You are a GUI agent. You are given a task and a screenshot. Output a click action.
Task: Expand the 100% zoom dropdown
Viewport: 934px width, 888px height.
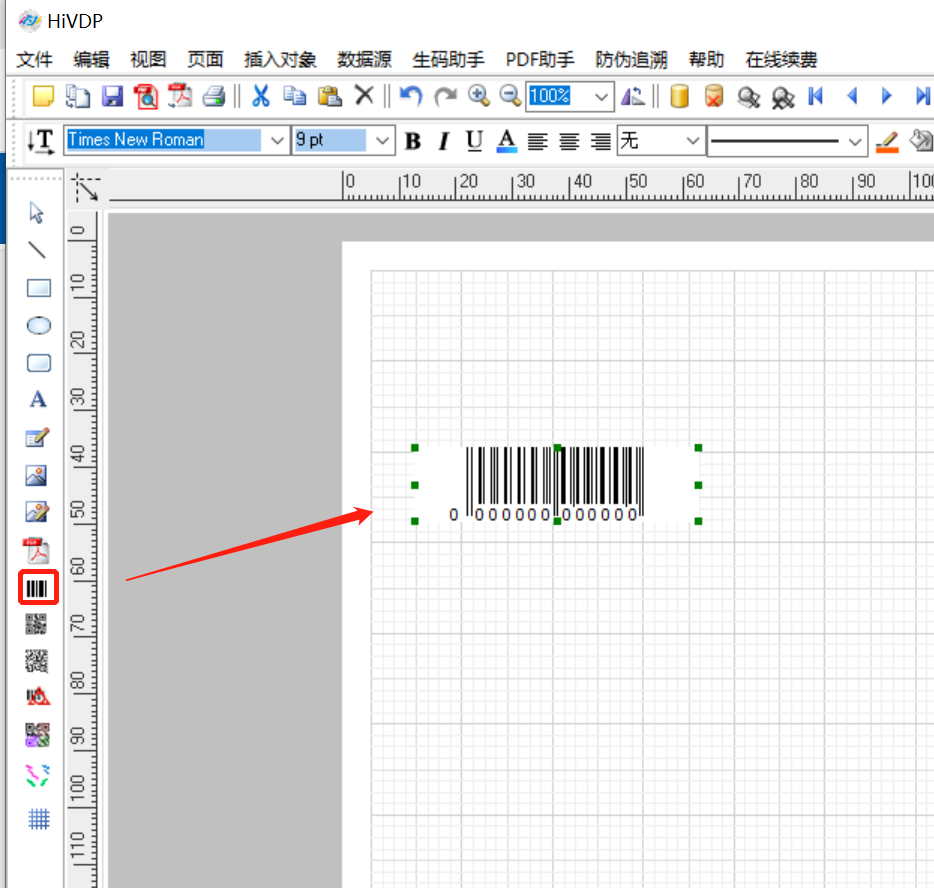602,96
